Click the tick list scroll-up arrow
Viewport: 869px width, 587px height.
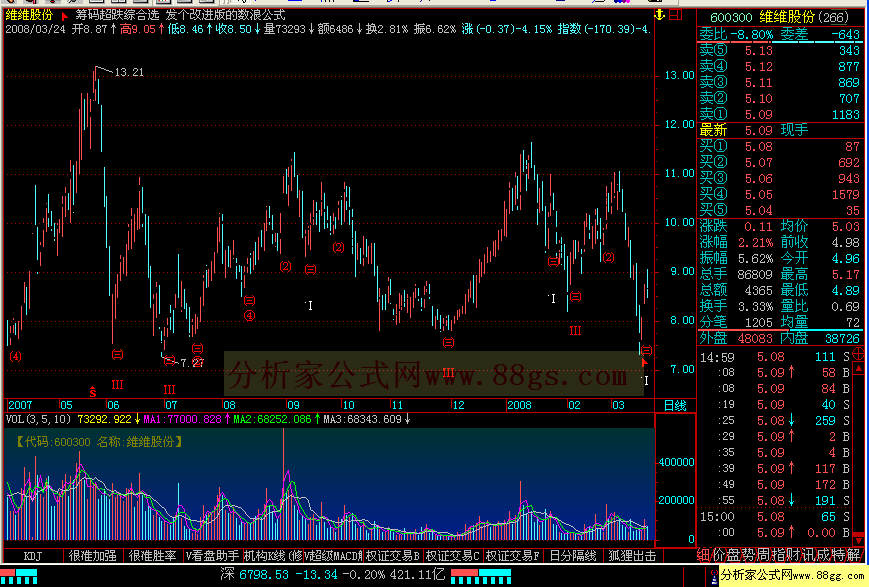pyautogui.click(x=858, y=368)
